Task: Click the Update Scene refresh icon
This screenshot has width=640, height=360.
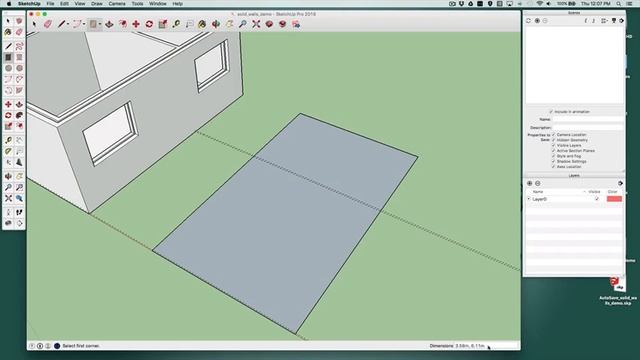Action: coord(529,20)
